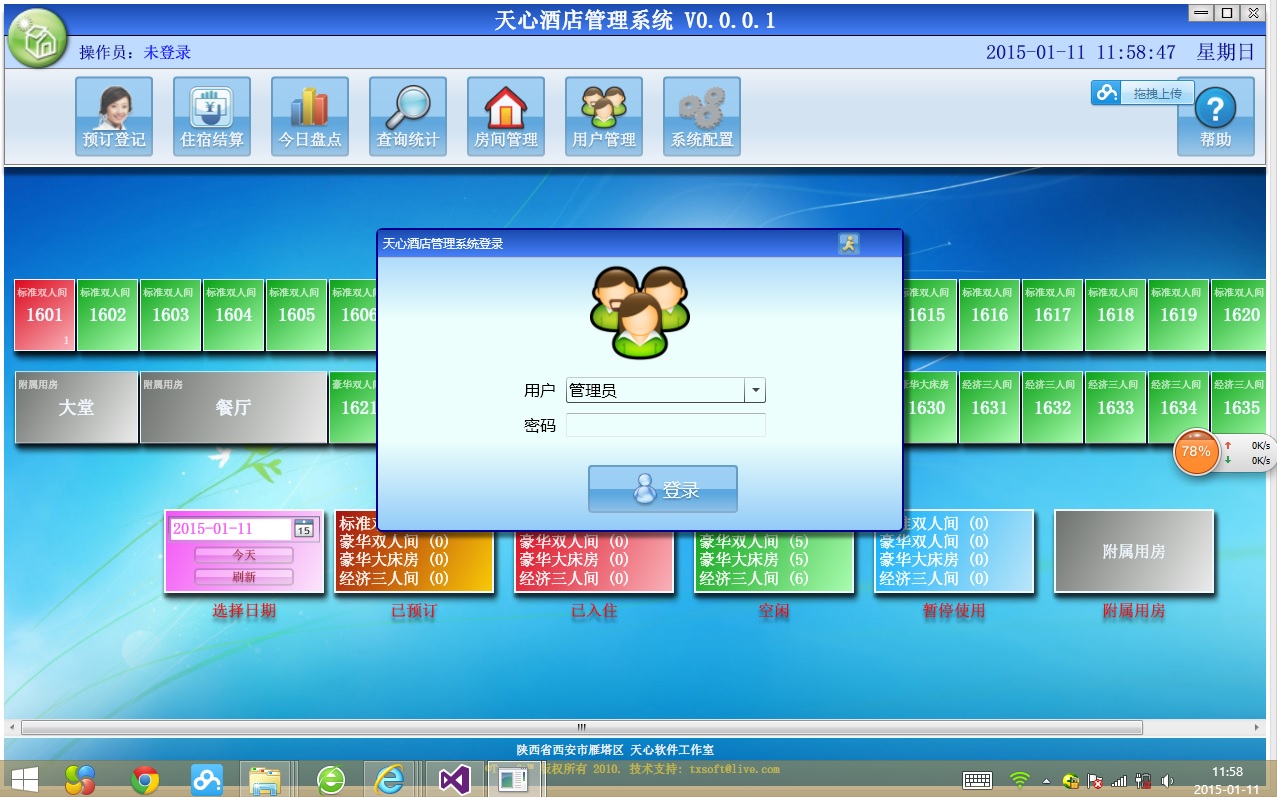Click the 住宿结算 checkout settlement icon
This screenshot has height=797, width=1277.
point(212,116)
